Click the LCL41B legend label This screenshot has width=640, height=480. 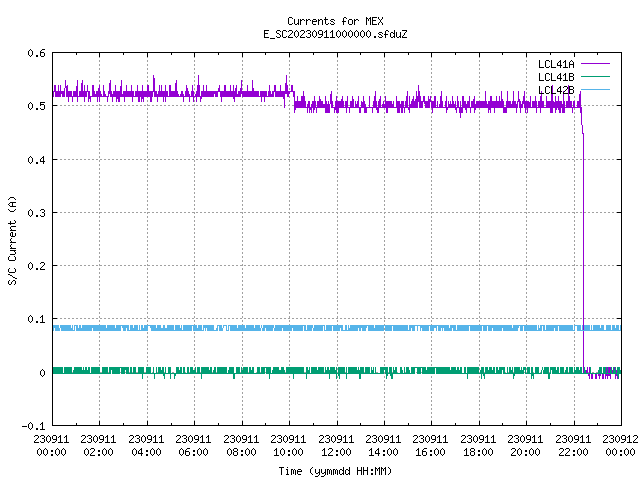click(x=556, y=77)
